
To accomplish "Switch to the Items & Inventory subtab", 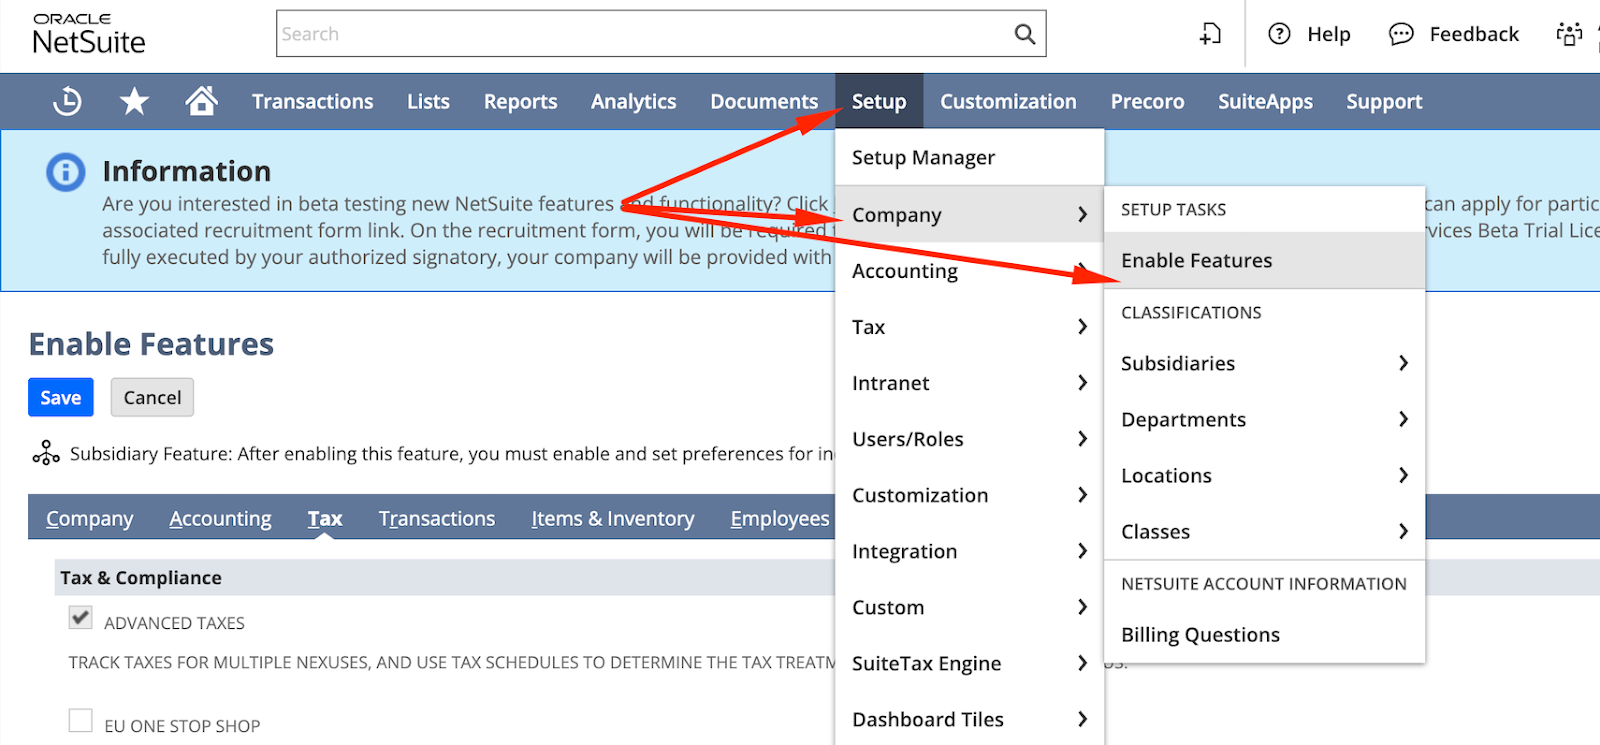I will pyautogui.click(x=613, y=518).
